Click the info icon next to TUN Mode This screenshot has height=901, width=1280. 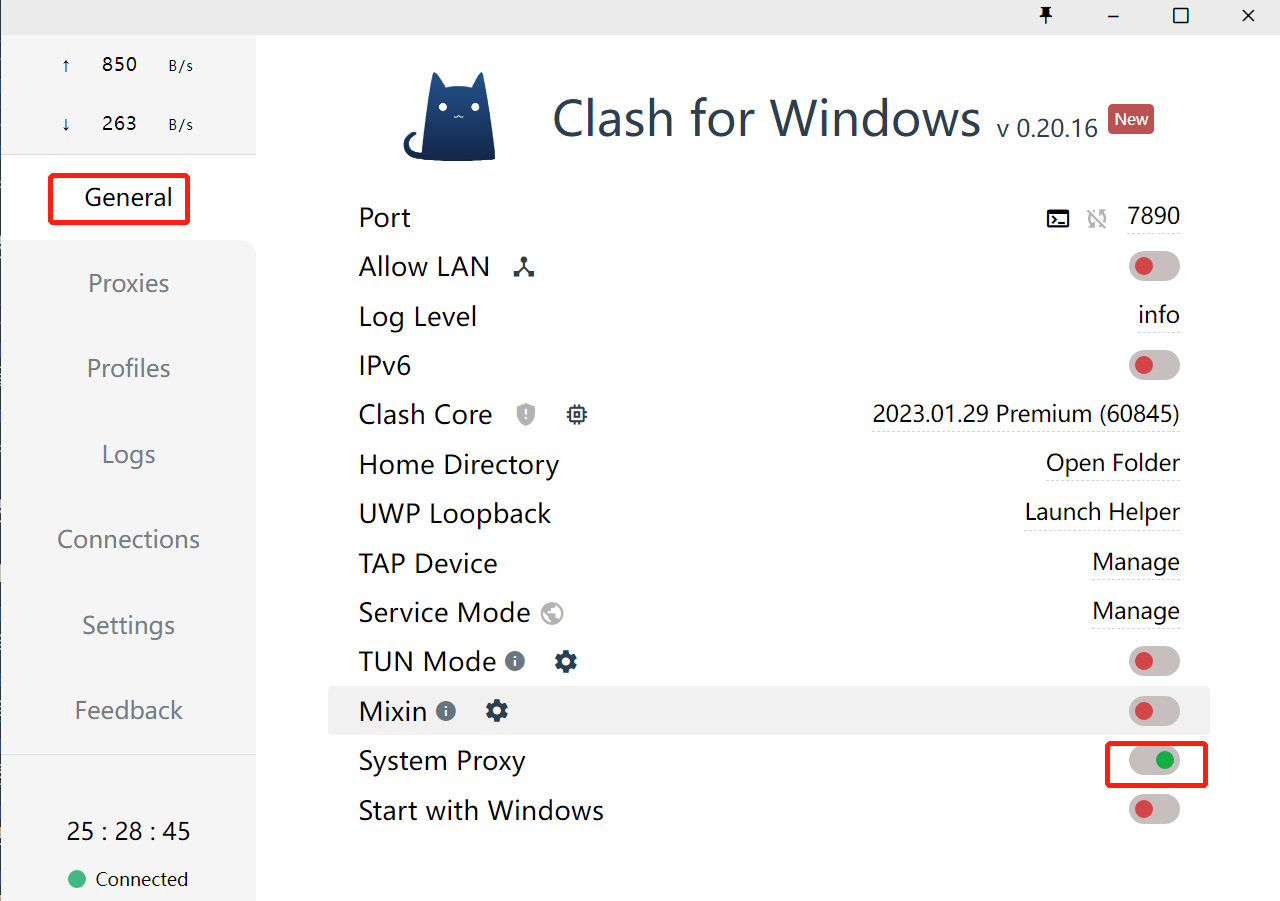(515, 661)
